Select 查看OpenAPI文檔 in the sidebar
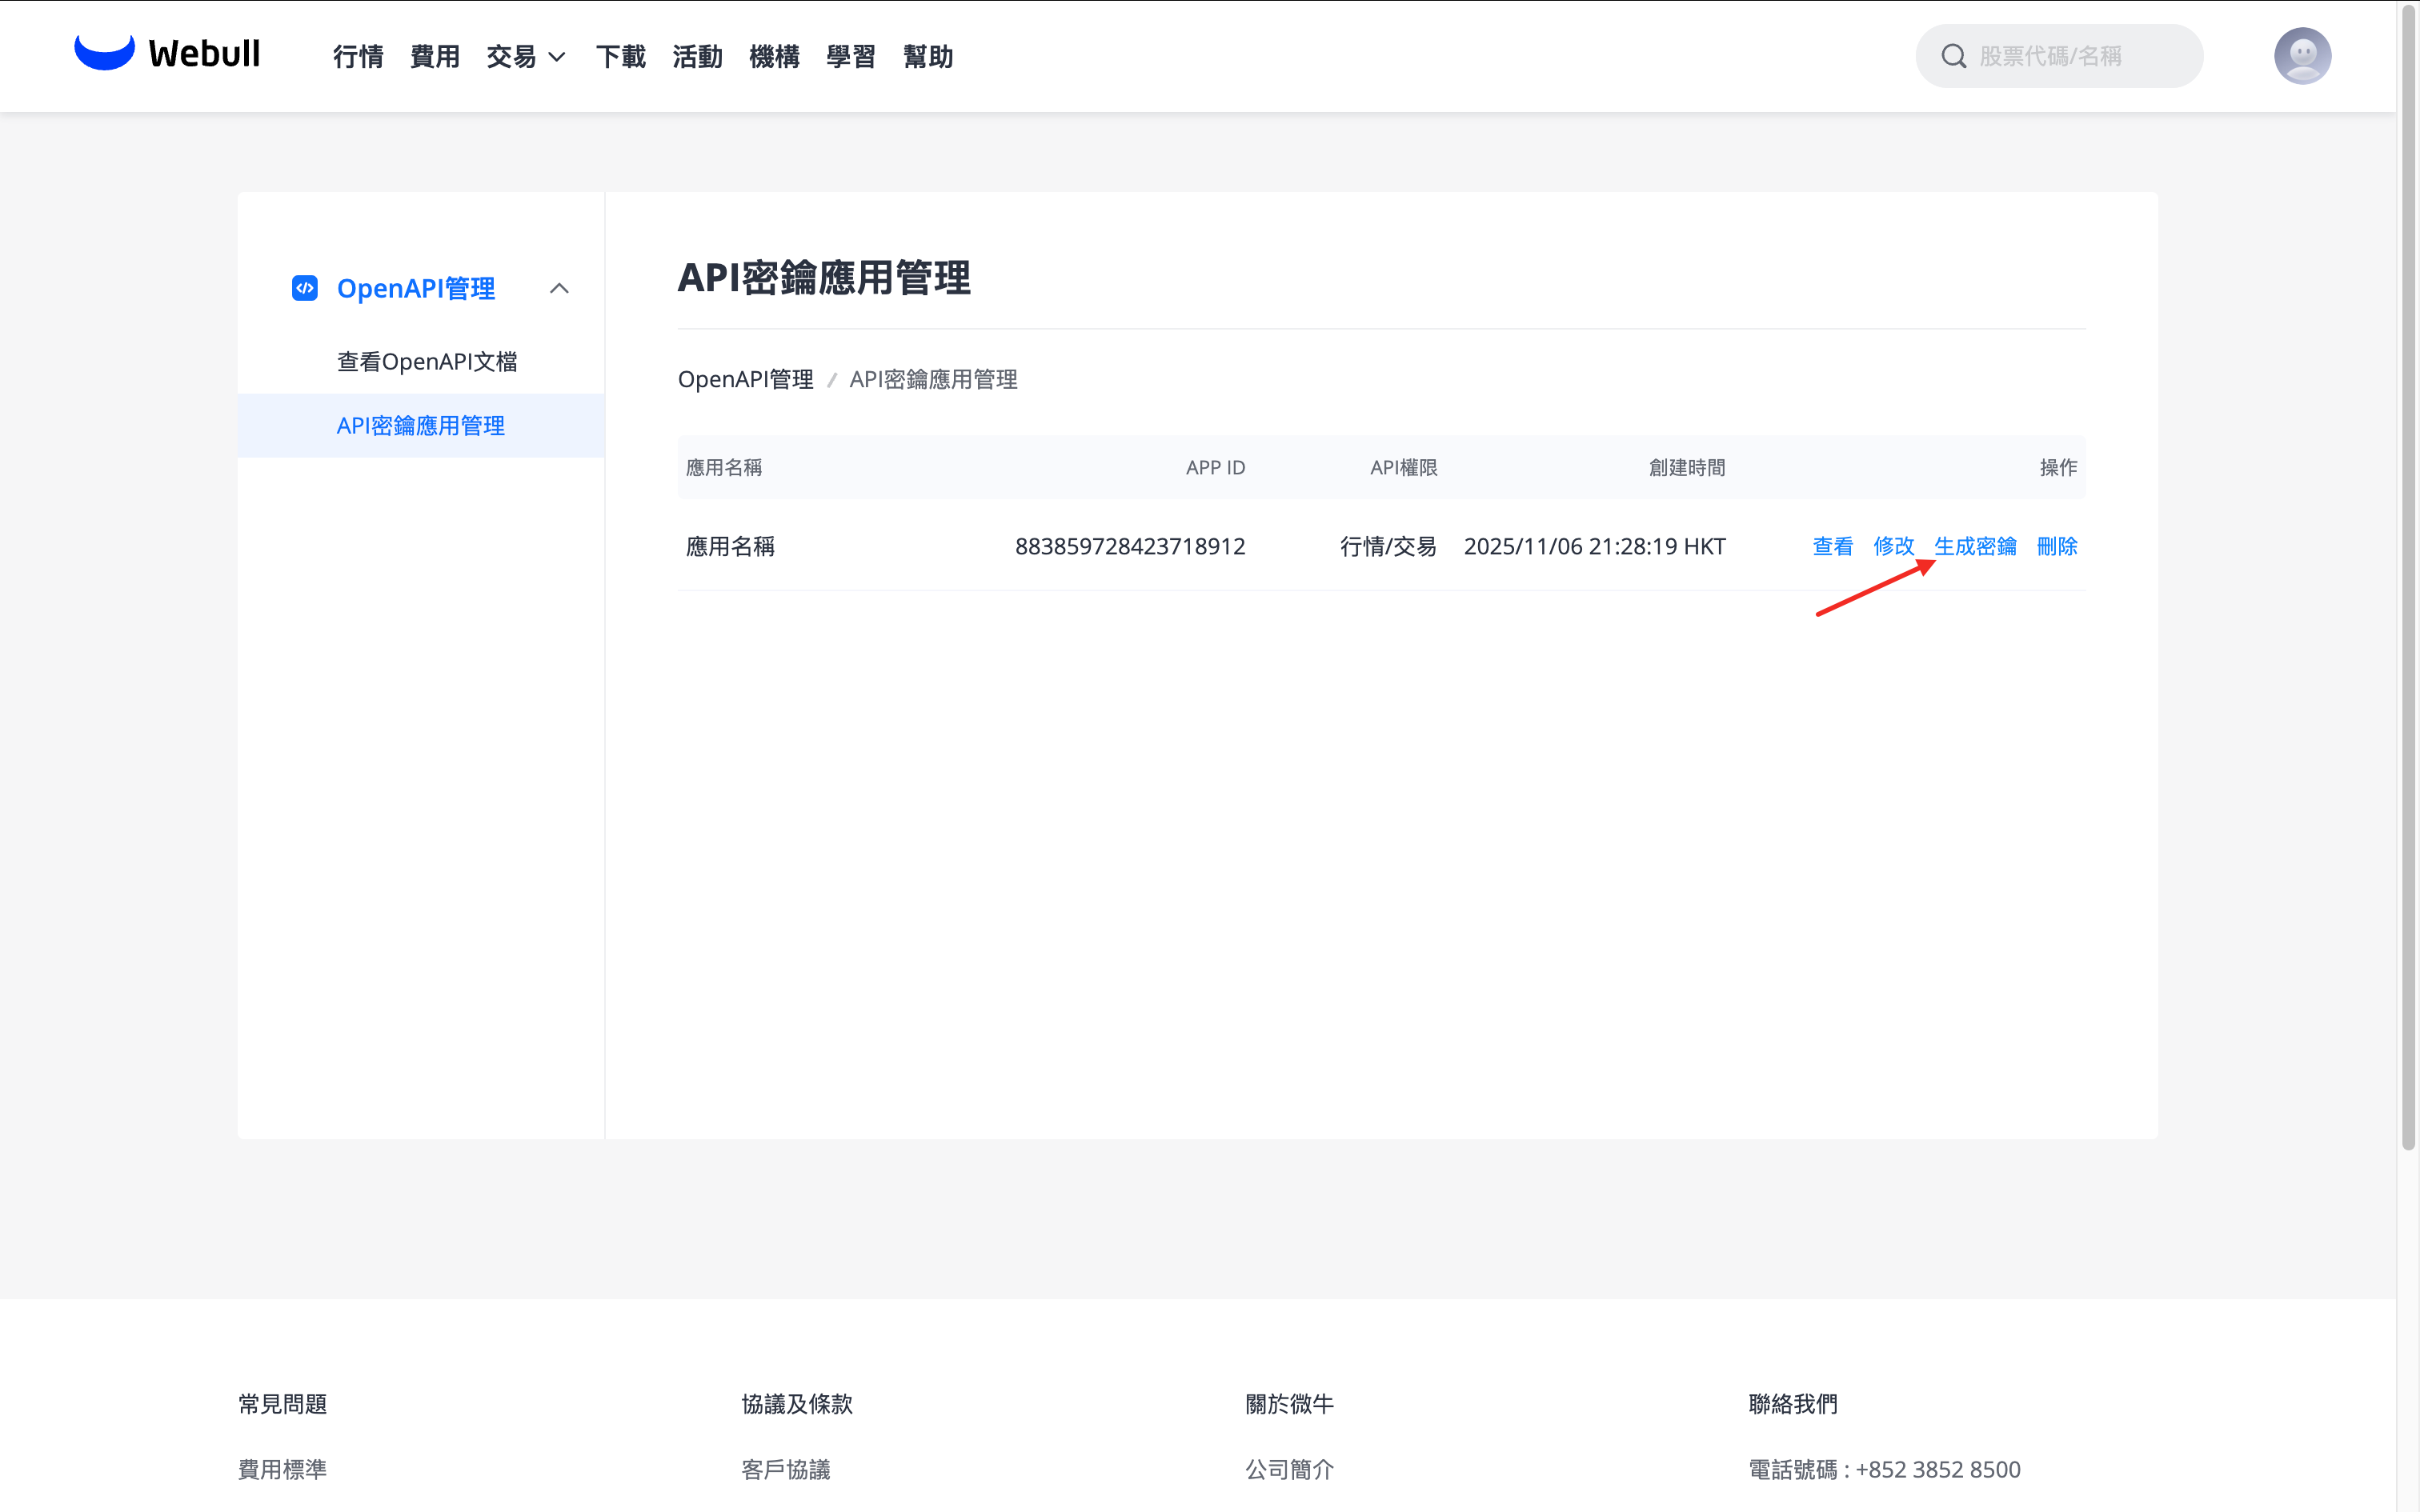This screenshot has width=2420, height=1512. click(427, 361)
